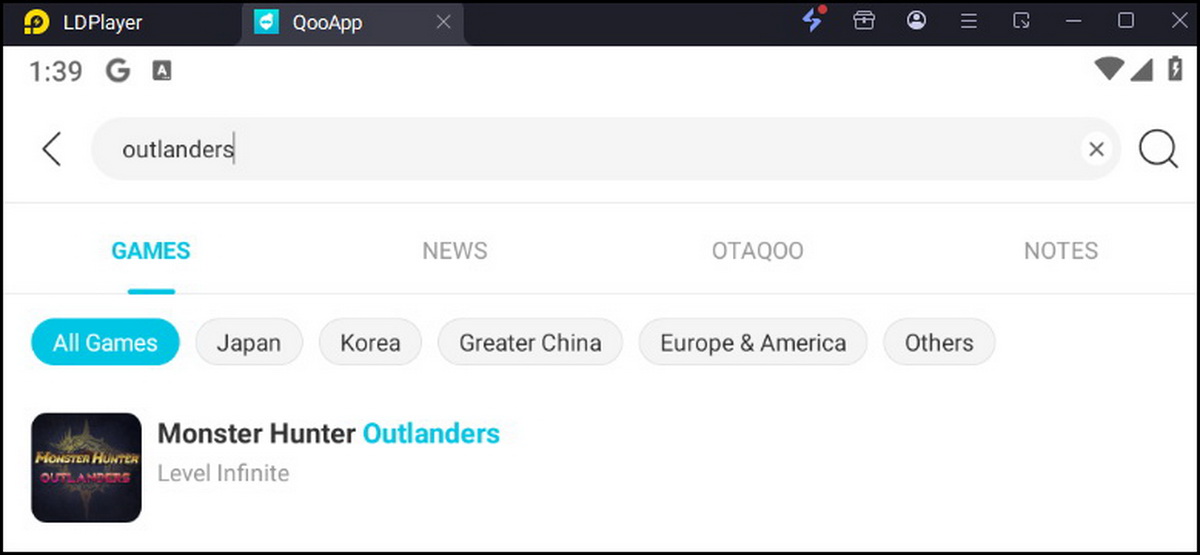1200x555 pixels.
Task: Filter results by Korea
Action: tap(370, 343)
